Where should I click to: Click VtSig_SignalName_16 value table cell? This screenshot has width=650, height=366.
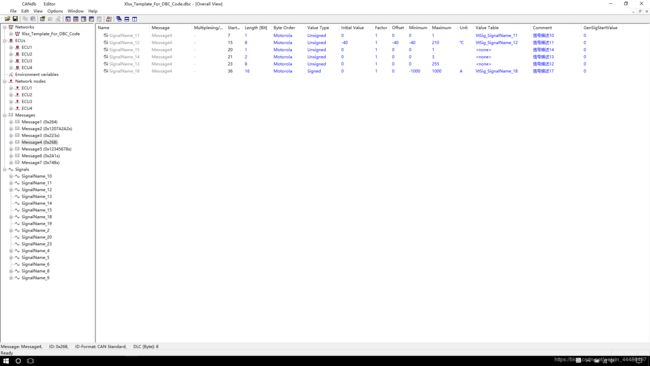(496, 71)
